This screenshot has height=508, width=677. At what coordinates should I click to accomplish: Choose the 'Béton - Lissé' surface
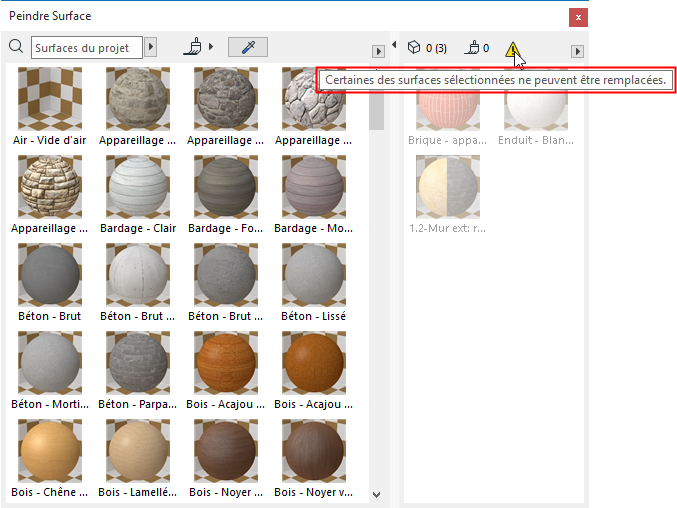pyautogui.click(x=313, y=273)
